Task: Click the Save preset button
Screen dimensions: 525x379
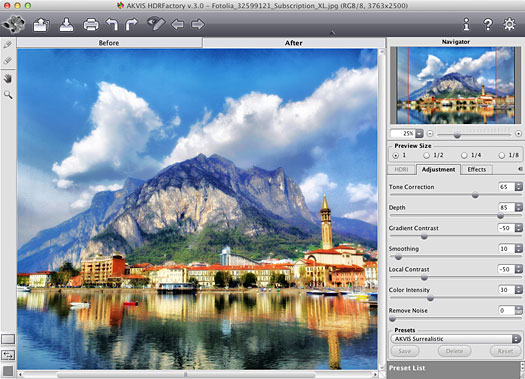Action: click(x=404, y=351)
